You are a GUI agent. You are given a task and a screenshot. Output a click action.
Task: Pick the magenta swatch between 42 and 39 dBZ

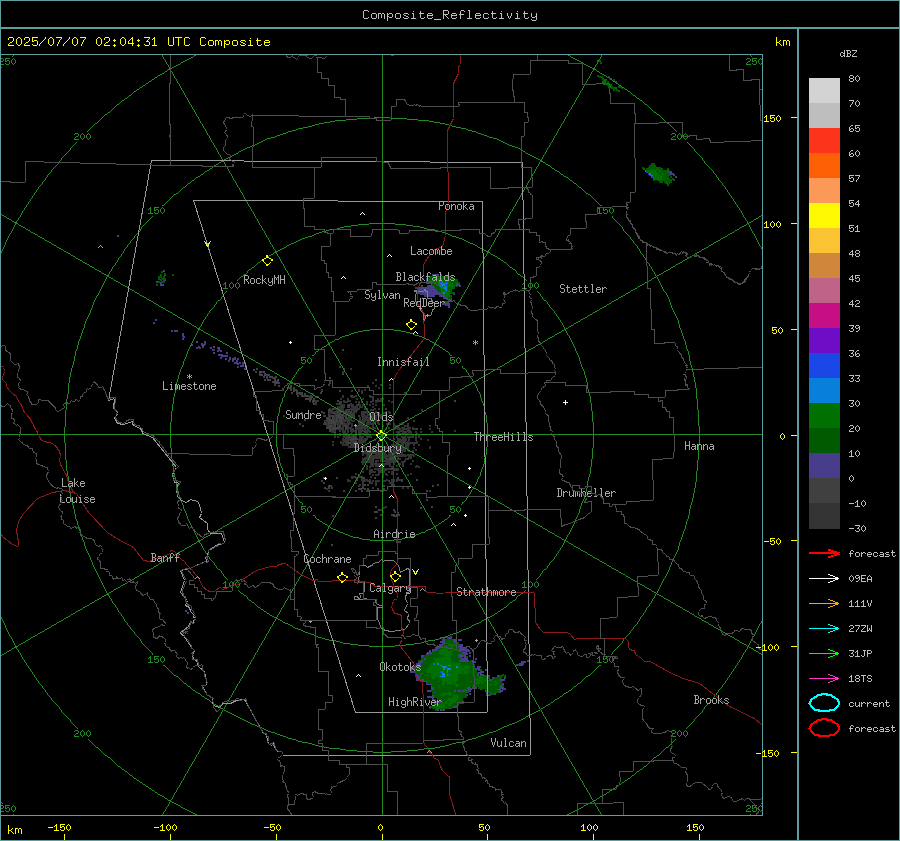point(824,316)
